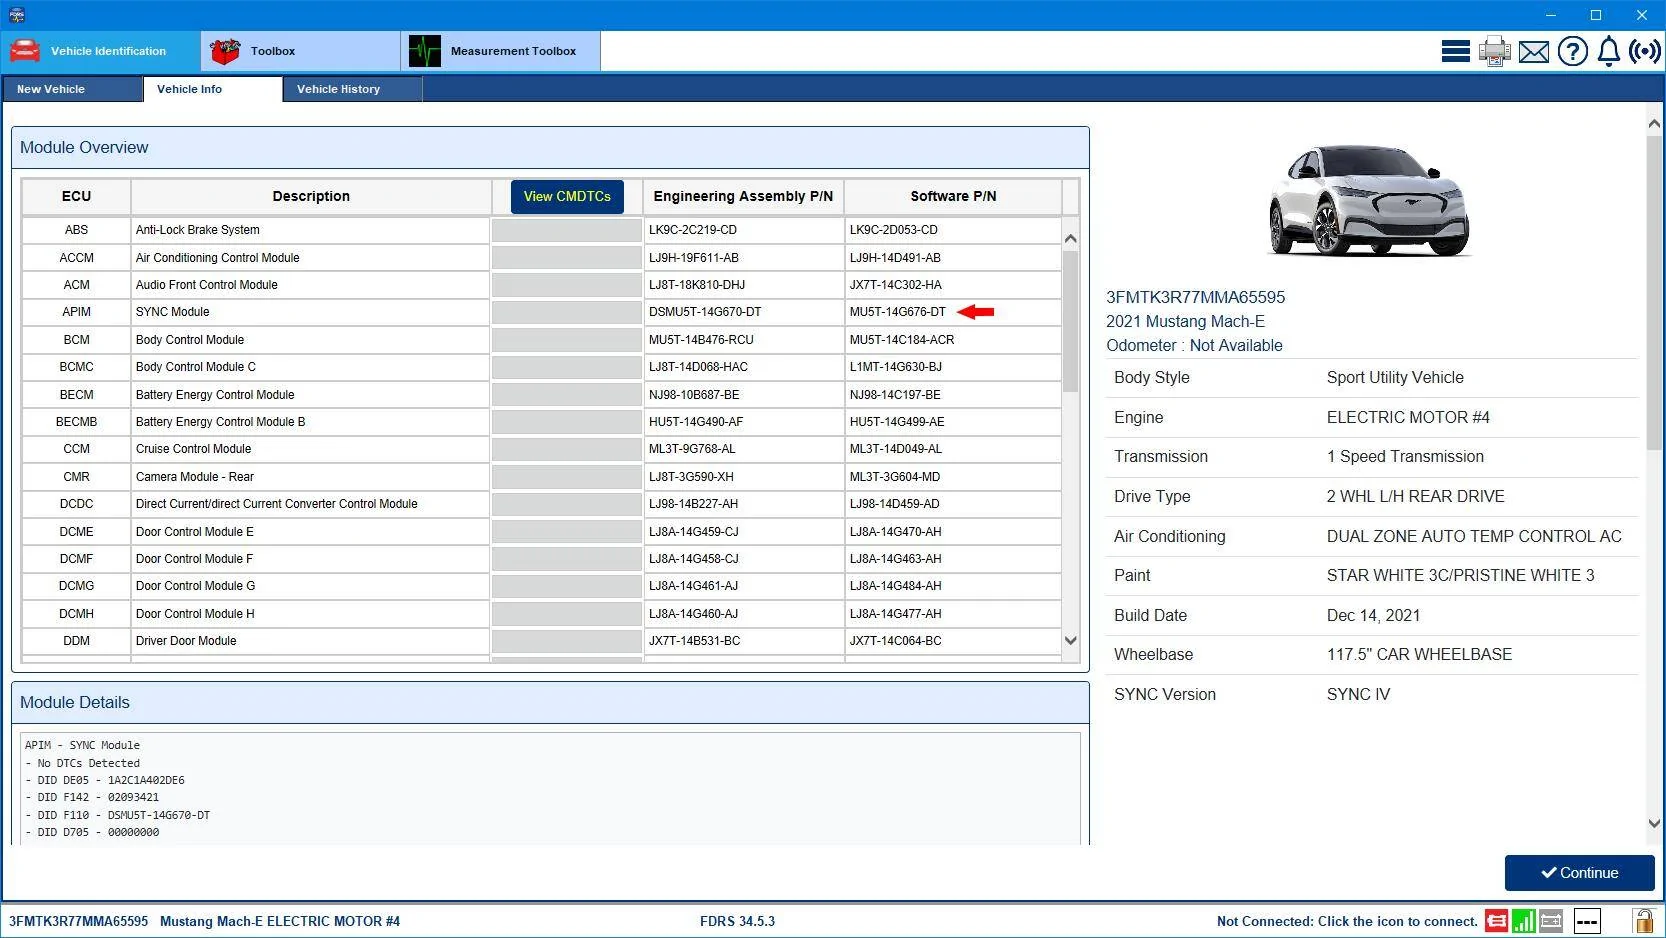Select the Door Control Module H row
Image resolution: width=1666 pixels, height=938 pixels.
[541, 614]
